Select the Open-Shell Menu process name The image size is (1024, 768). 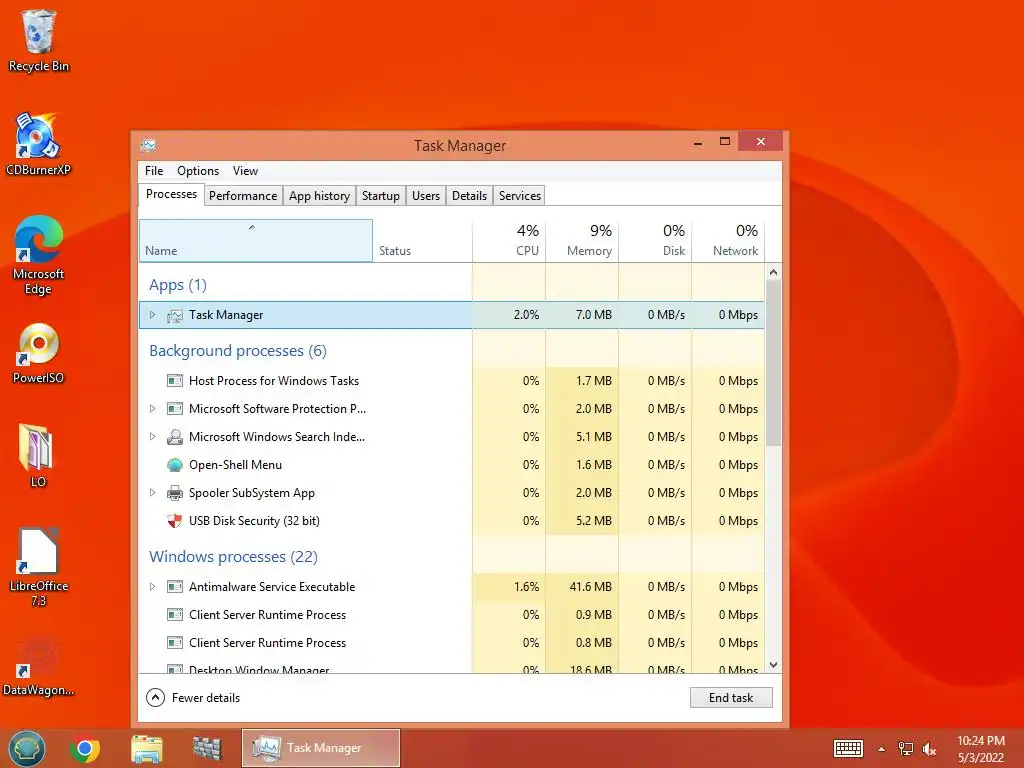pos(235,465)
